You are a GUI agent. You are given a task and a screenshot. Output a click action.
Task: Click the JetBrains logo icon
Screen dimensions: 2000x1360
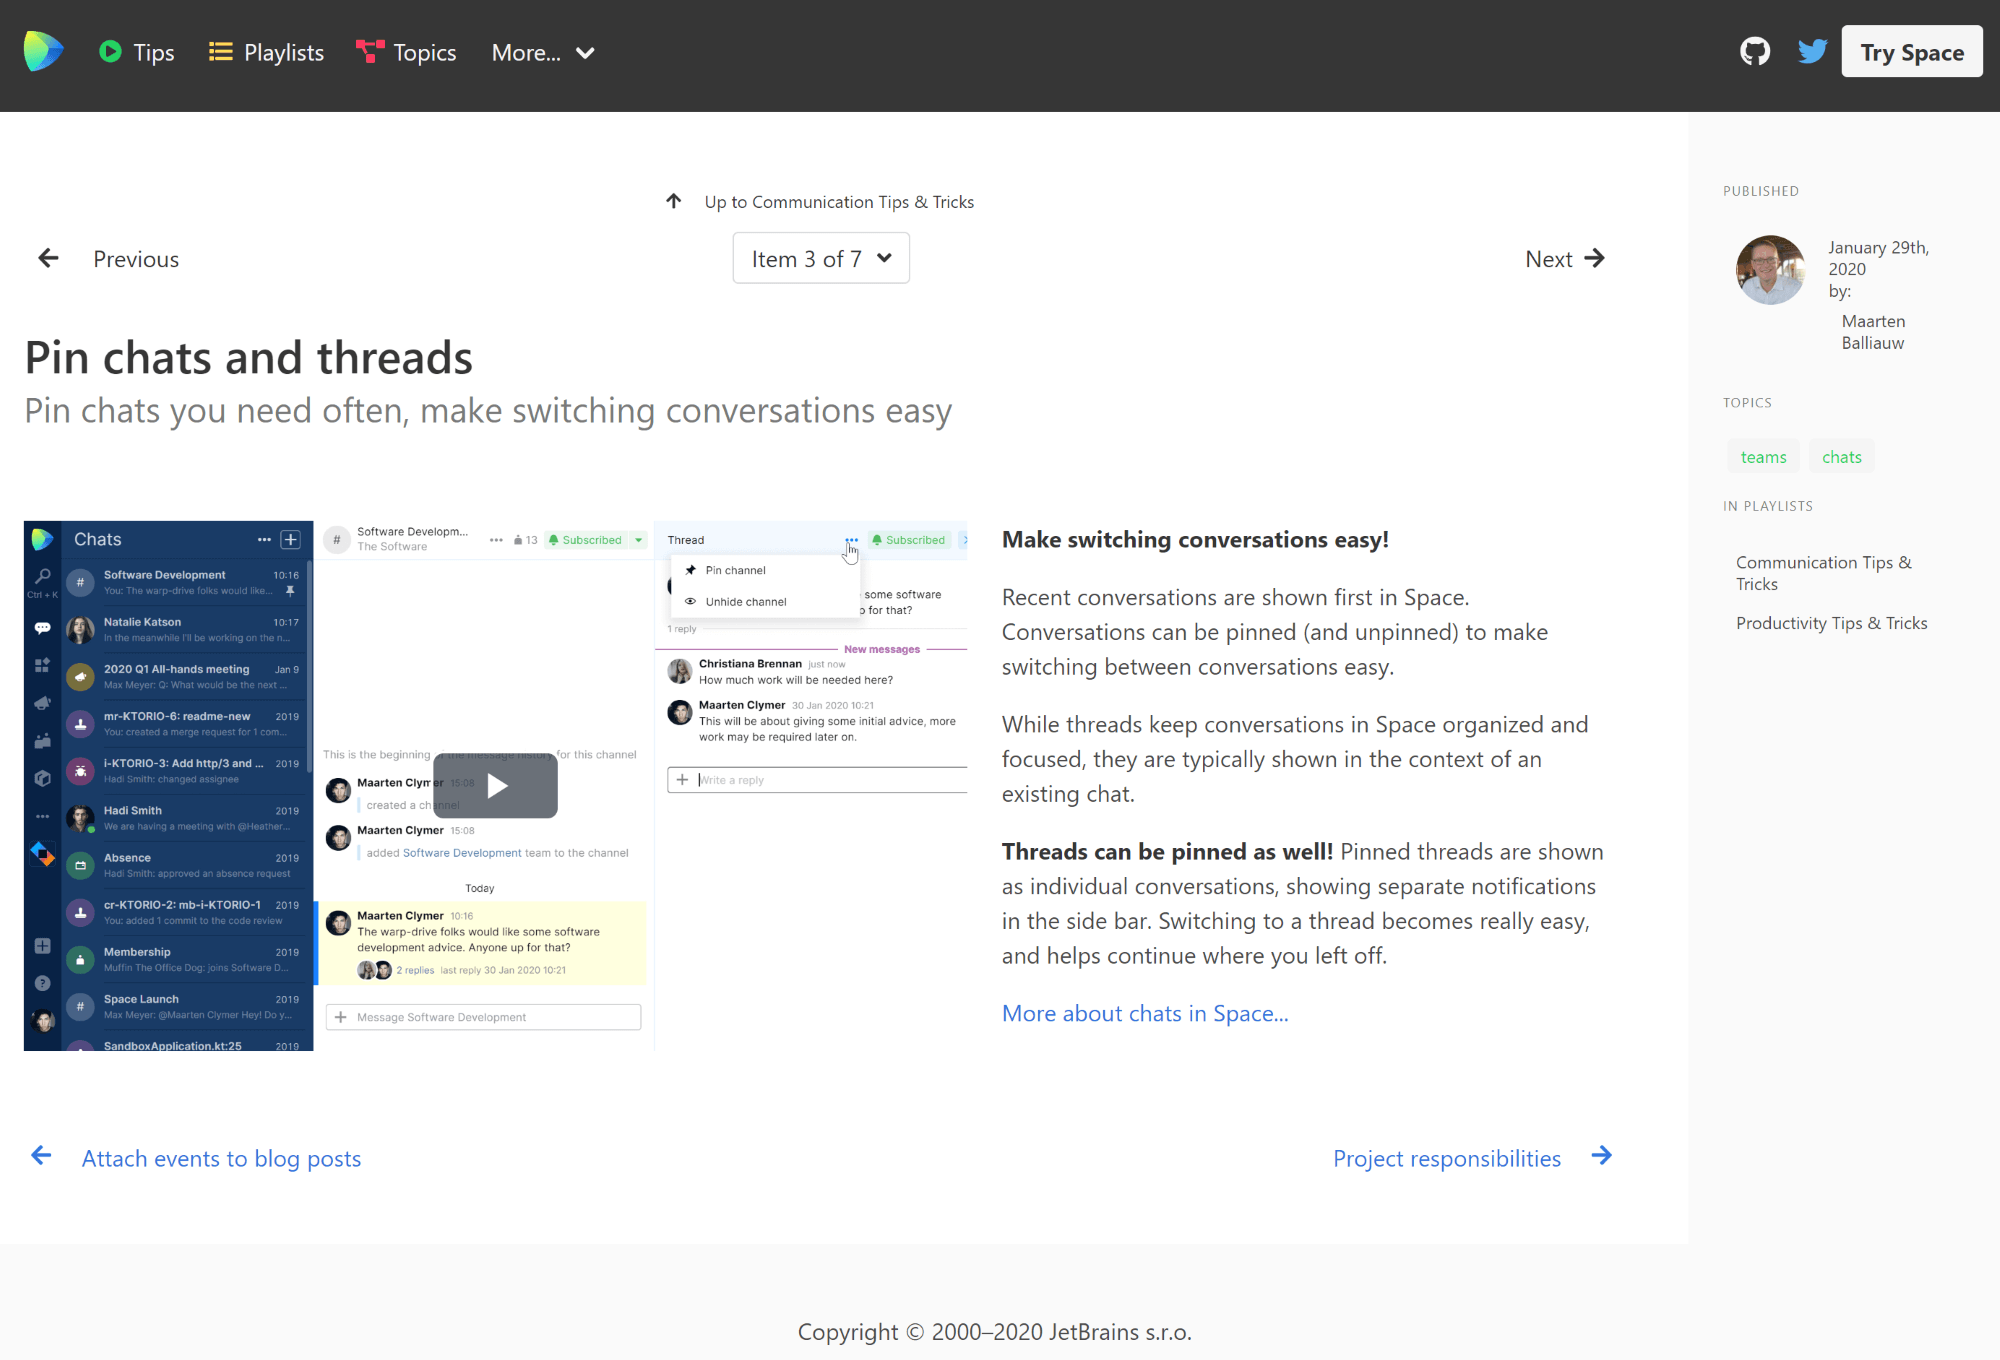pos(41,52)
